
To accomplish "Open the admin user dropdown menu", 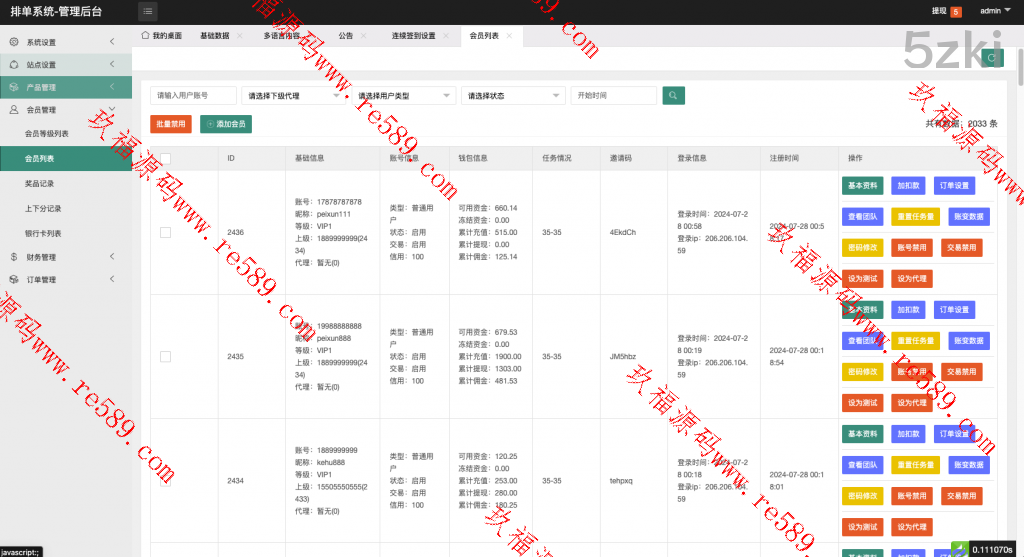I will pos(993,12).
